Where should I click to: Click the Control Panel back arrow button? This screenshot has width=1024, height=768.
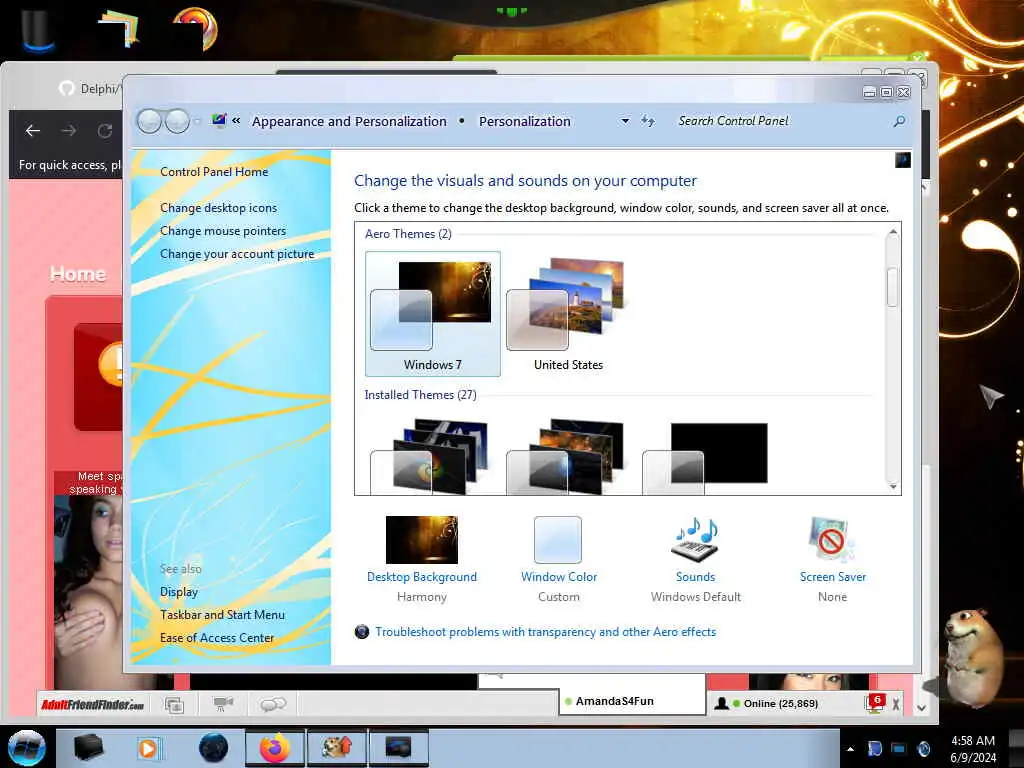click(150, 121)
